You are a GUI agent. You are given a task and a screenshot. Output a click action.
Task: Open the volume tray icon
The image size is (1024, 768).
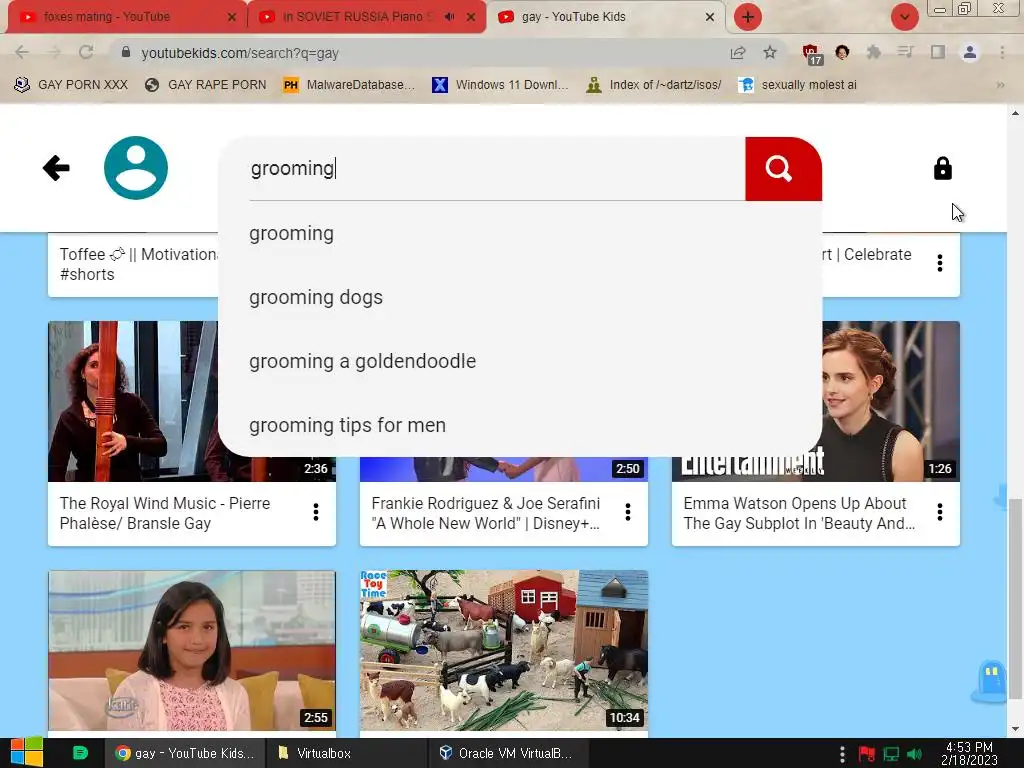pos(914,754)
